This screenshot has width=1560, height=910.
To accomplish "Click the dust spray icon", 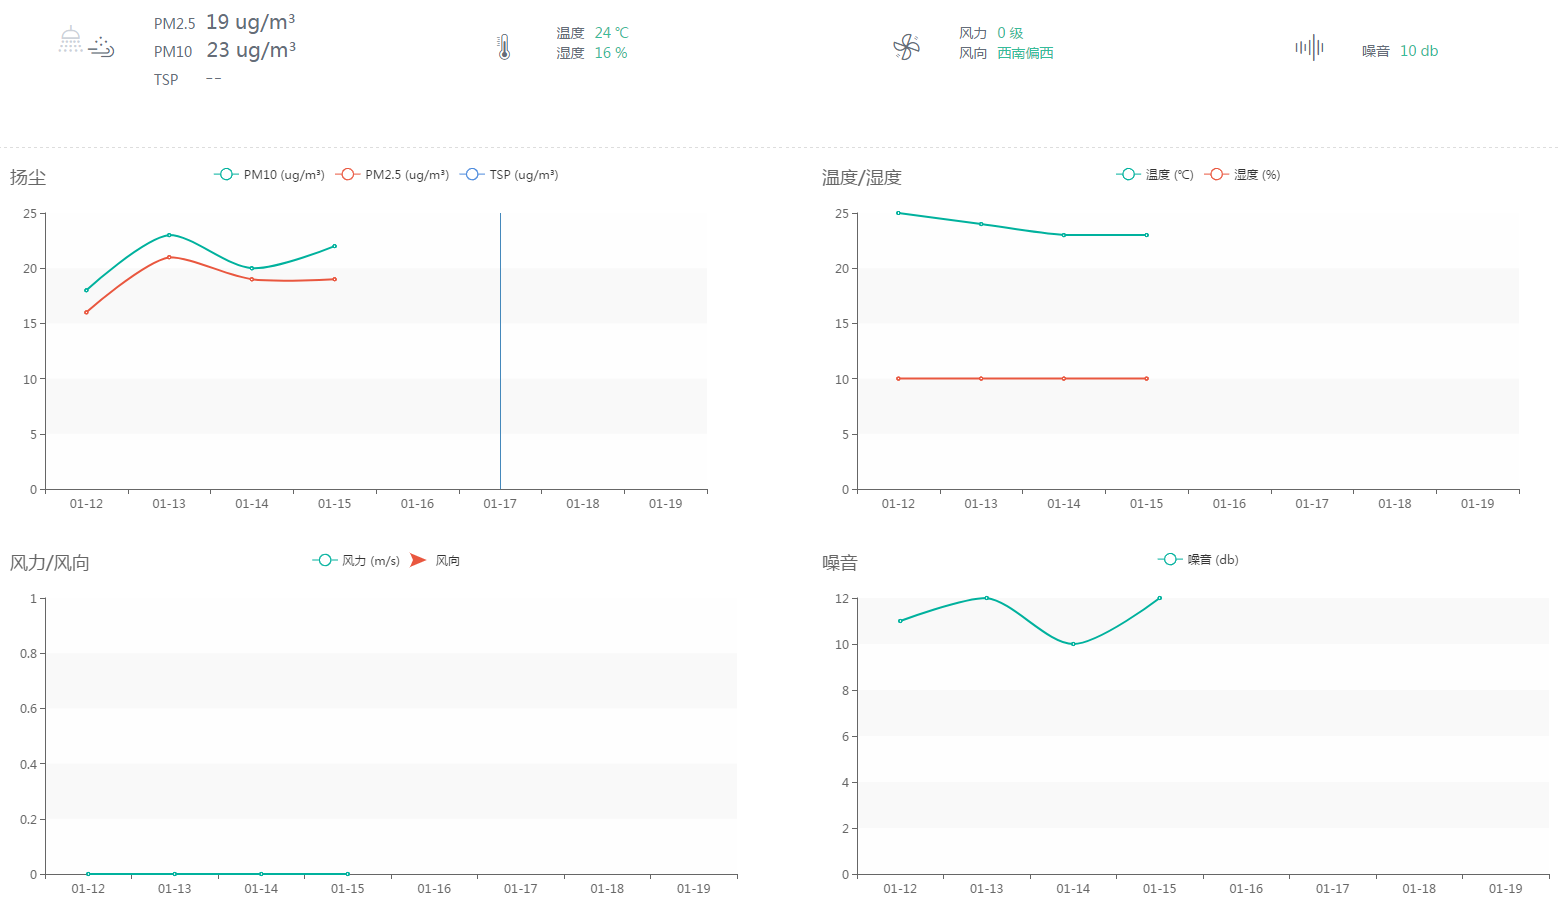I will click(86, 42).
